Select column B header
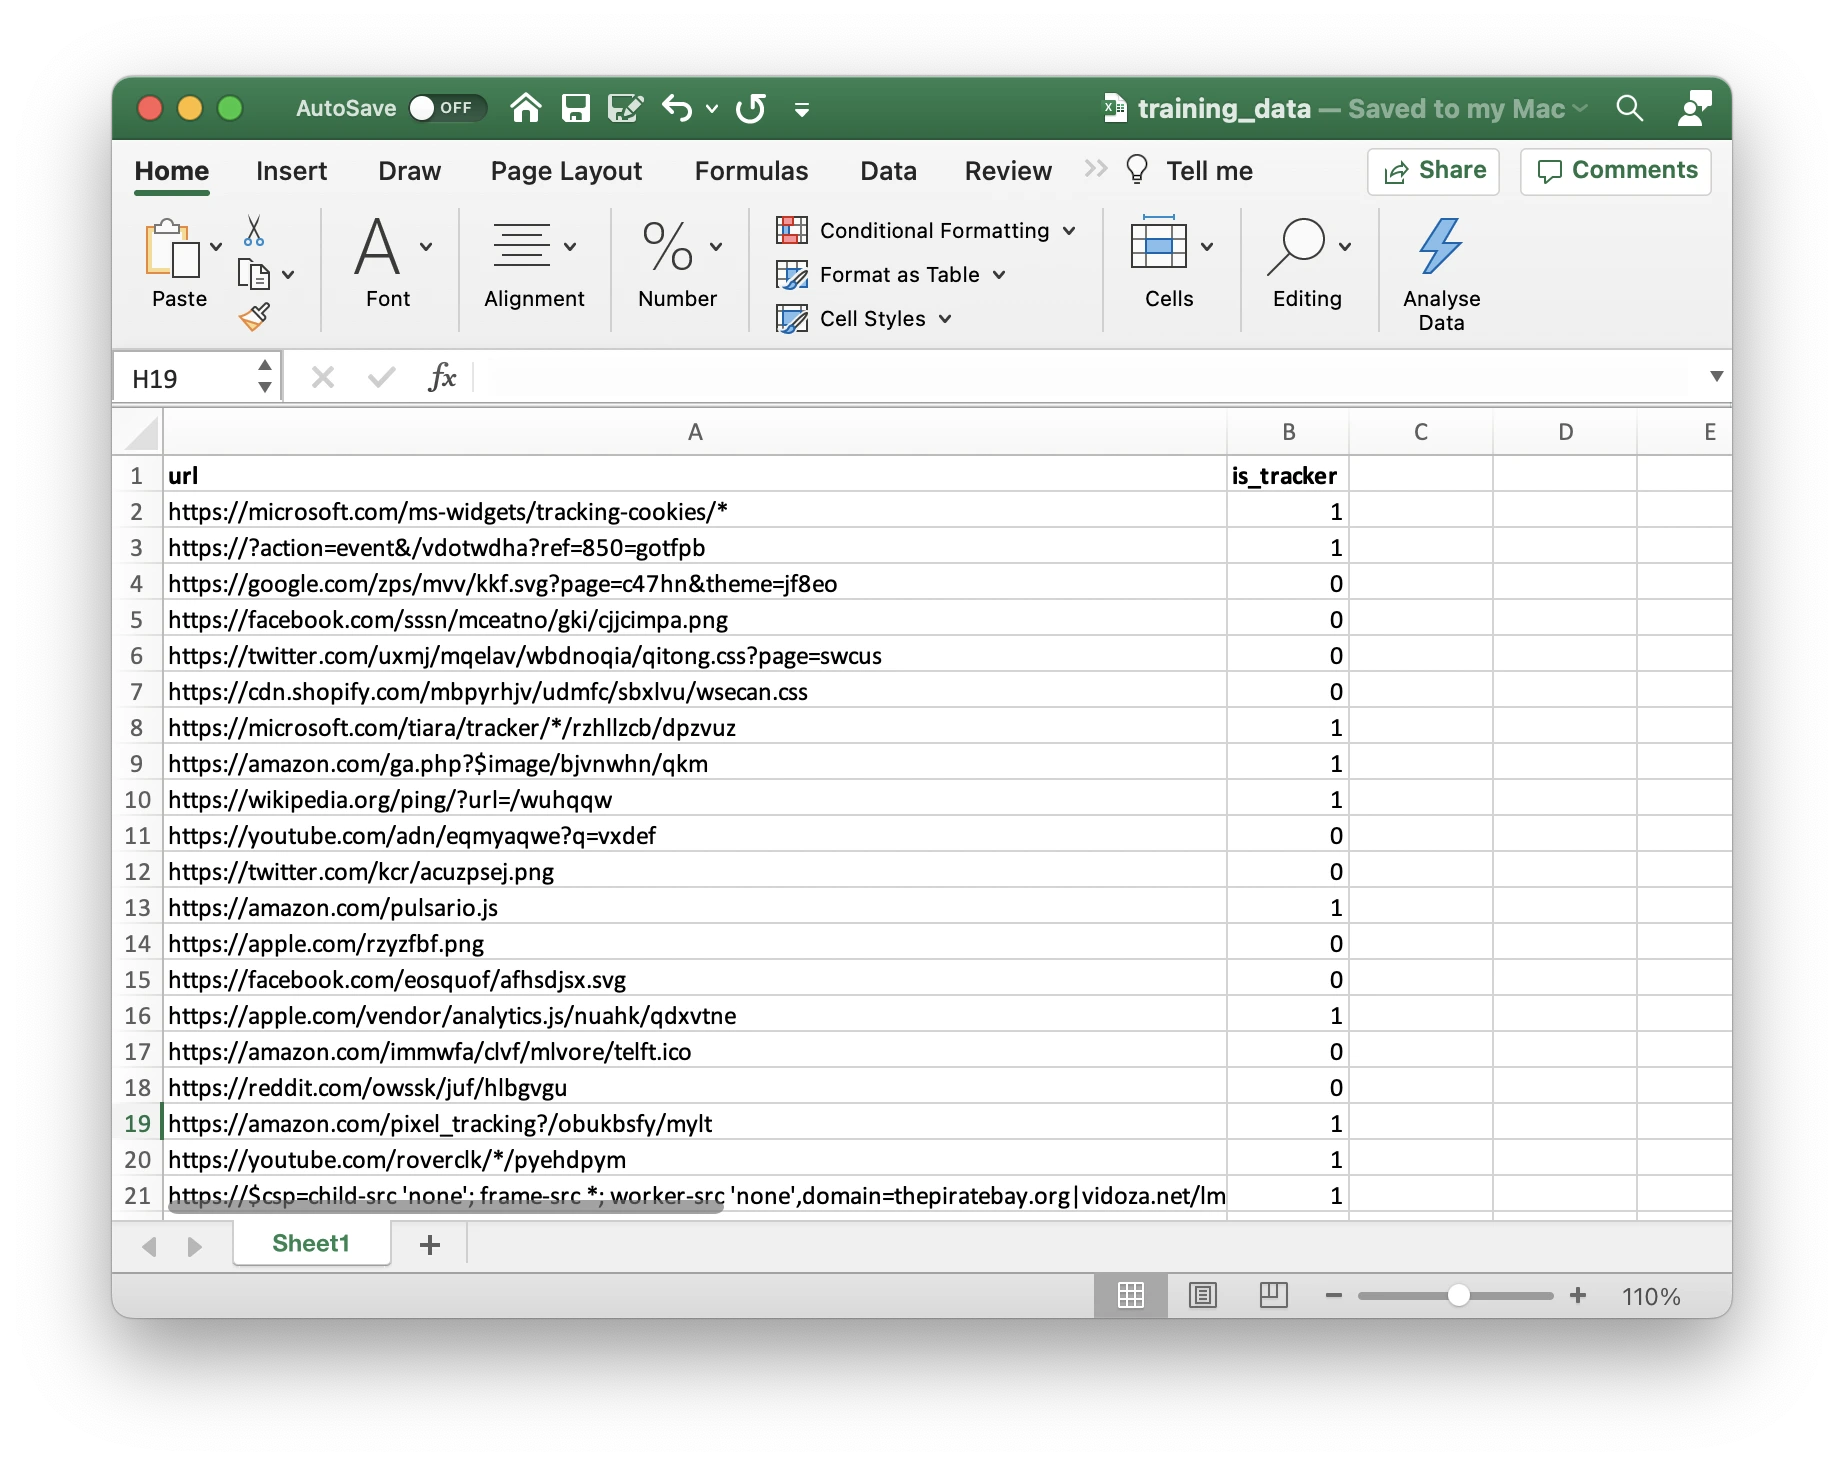This screenshot has height=1466, width=1844. coord(1288,432)
